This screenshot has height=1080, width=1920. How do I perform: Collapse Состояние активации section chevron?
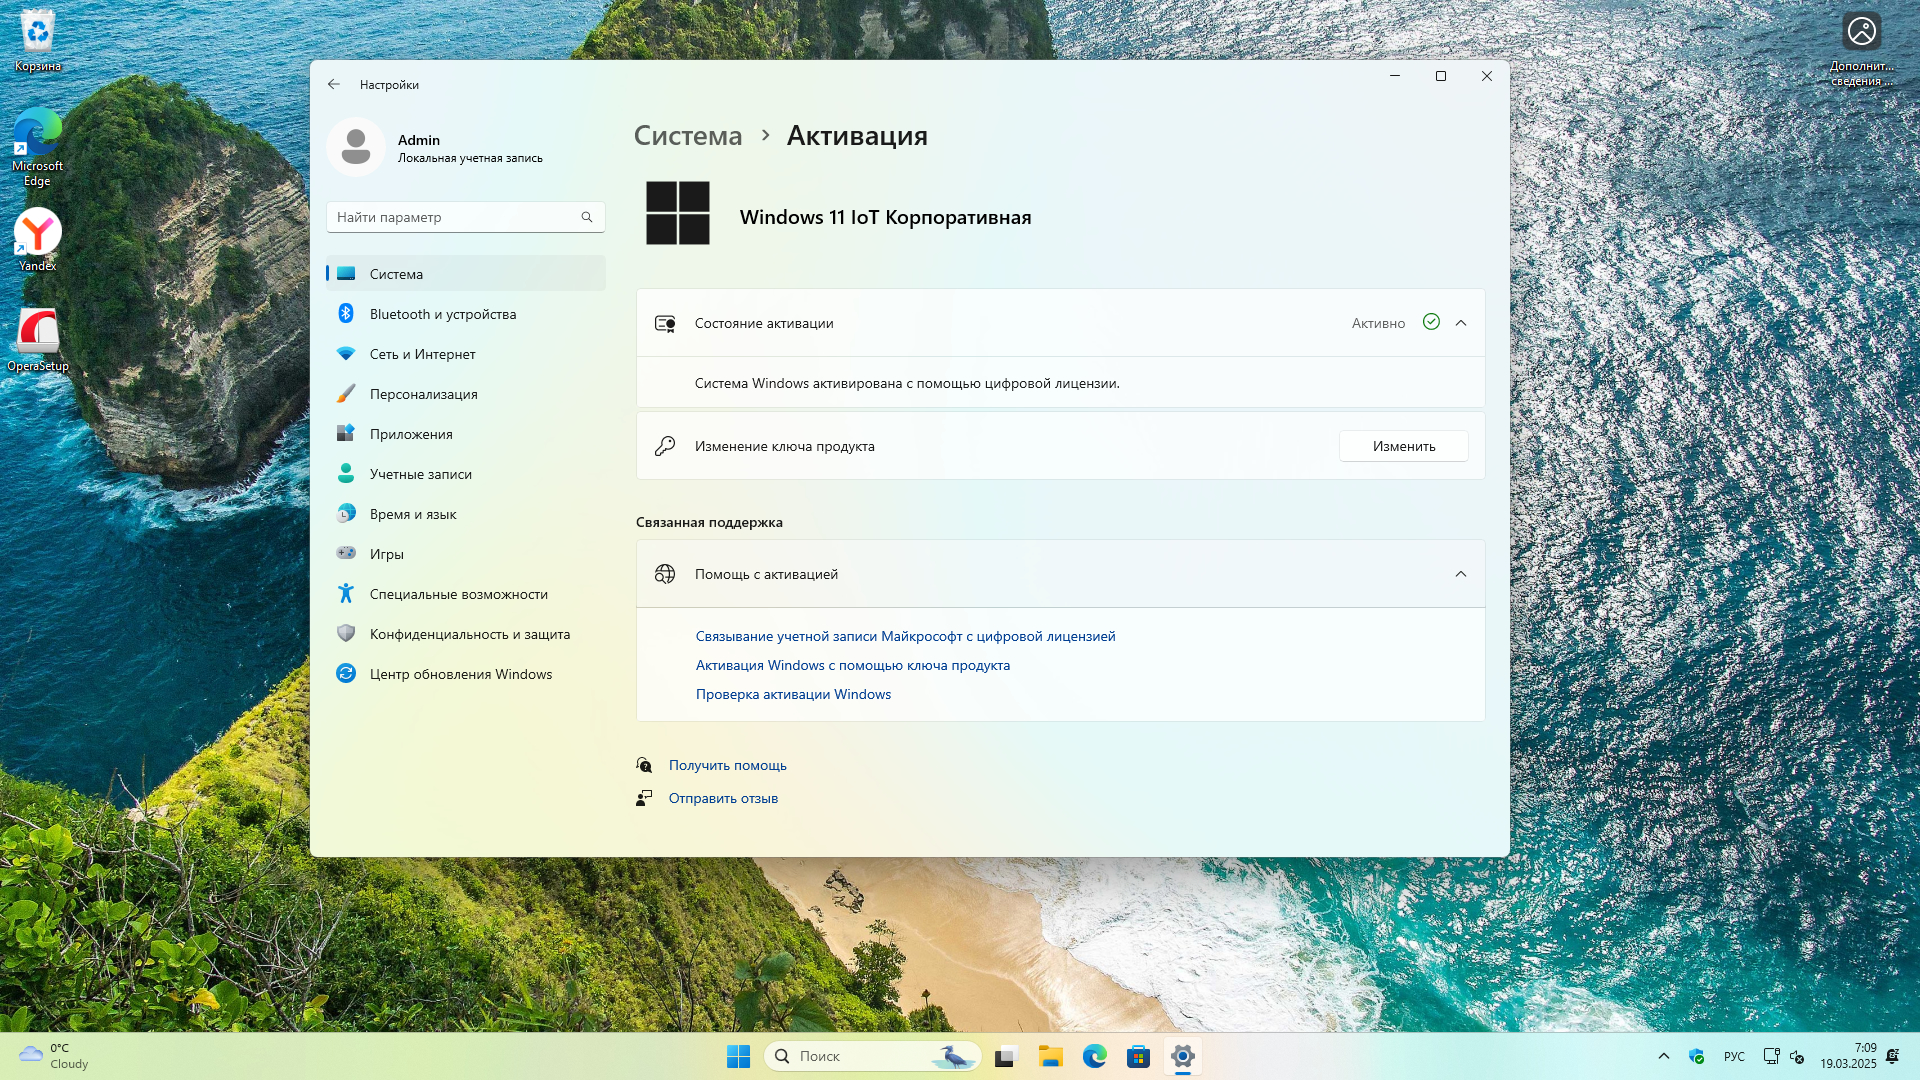(x=1461, y=323)
